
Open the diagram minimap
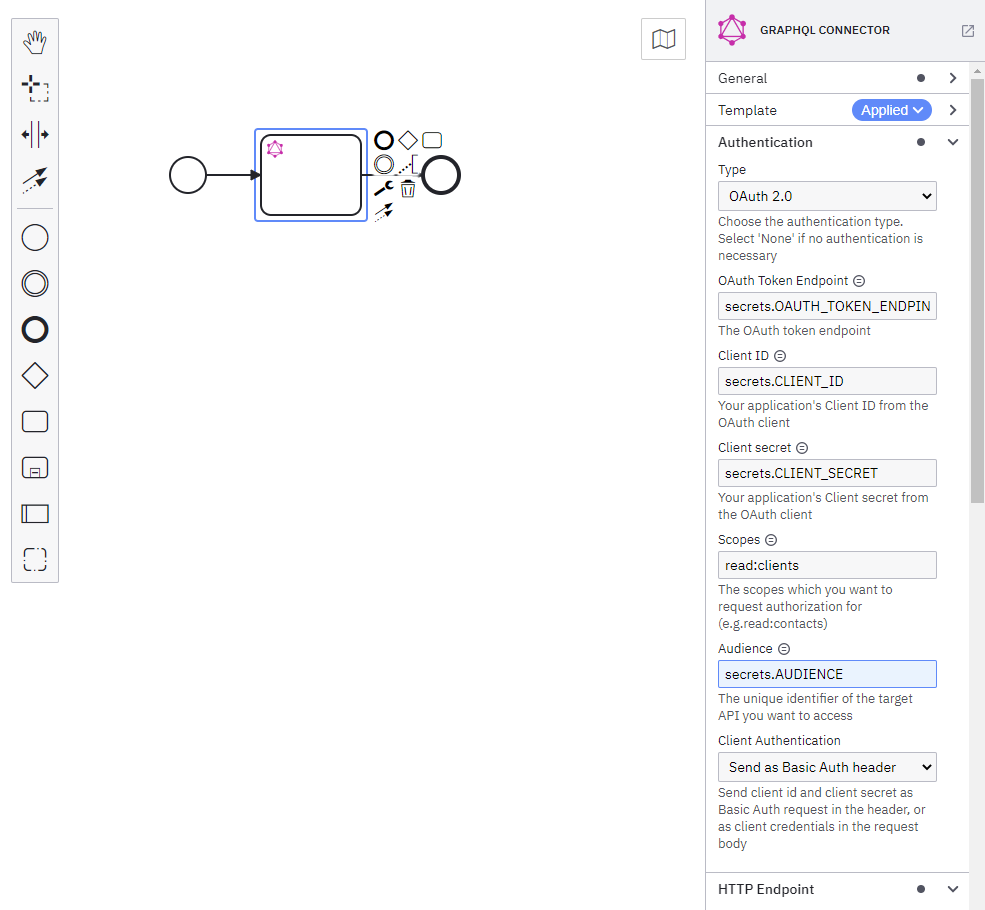click(663, 38)
